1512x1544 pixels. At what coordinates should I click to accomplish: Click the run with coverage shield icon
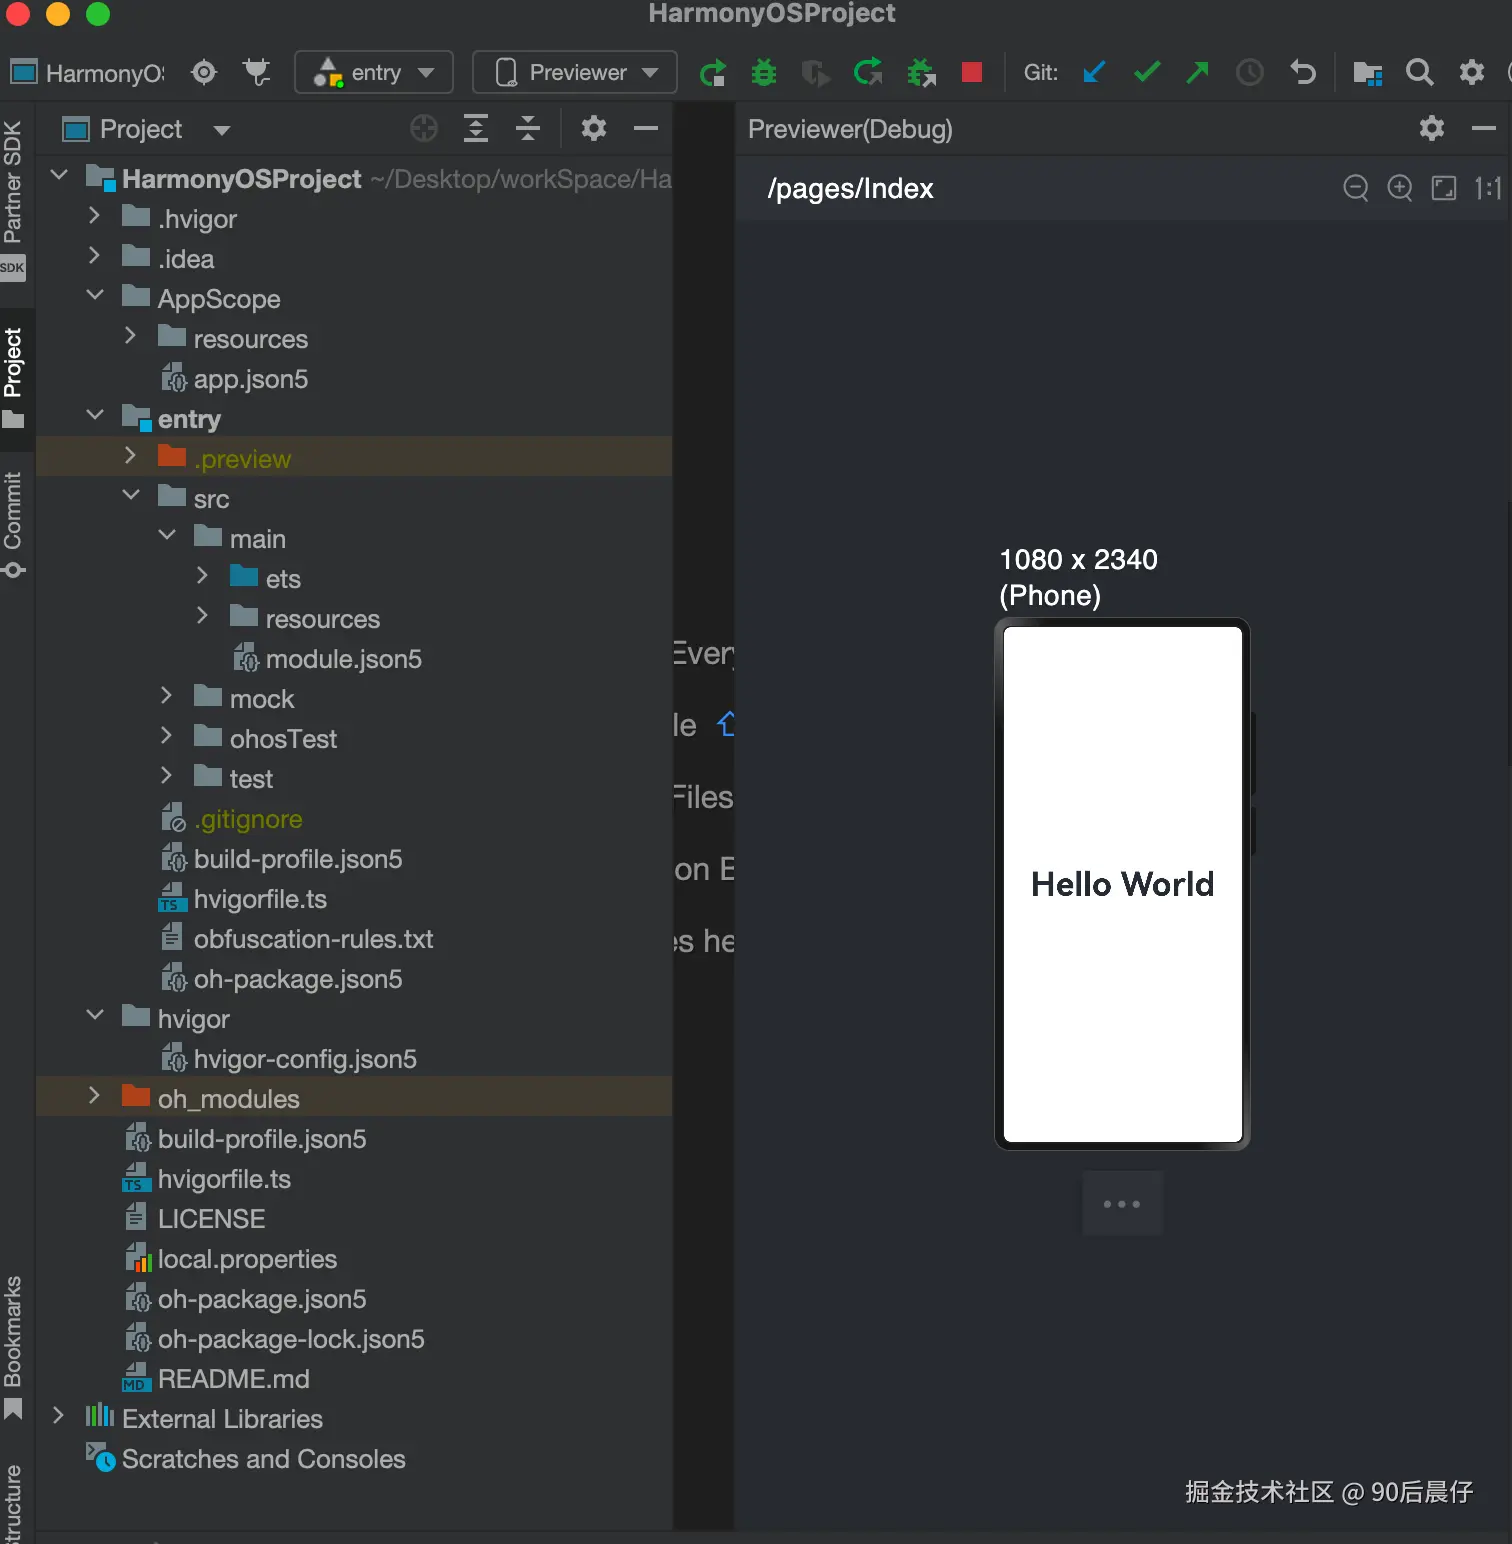coord(816,72)
